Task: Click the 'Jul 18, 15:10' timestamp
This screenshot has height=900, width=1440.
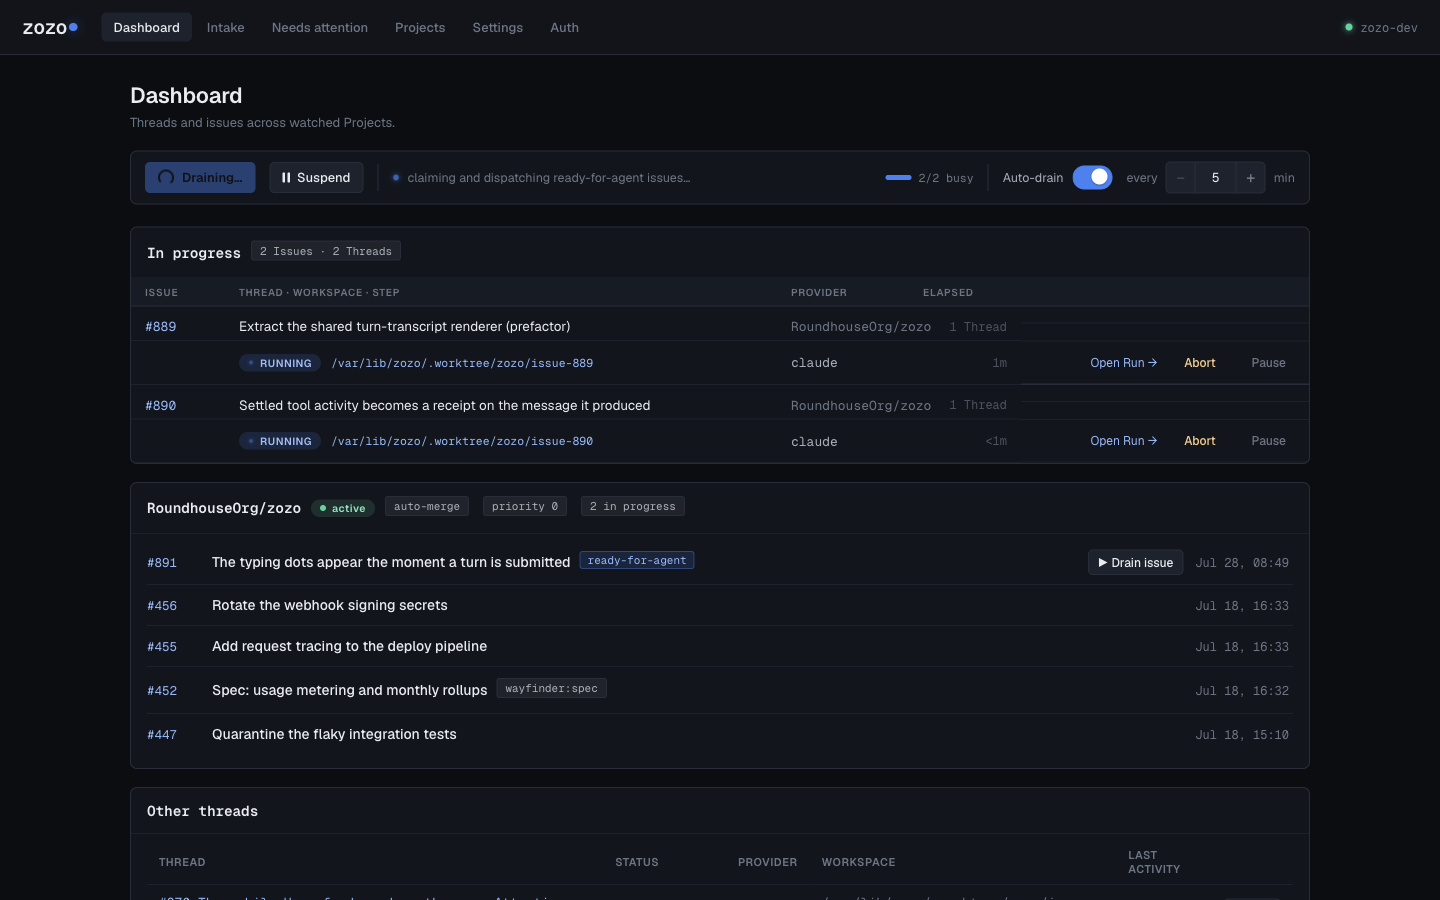Action: [1242, 735]
